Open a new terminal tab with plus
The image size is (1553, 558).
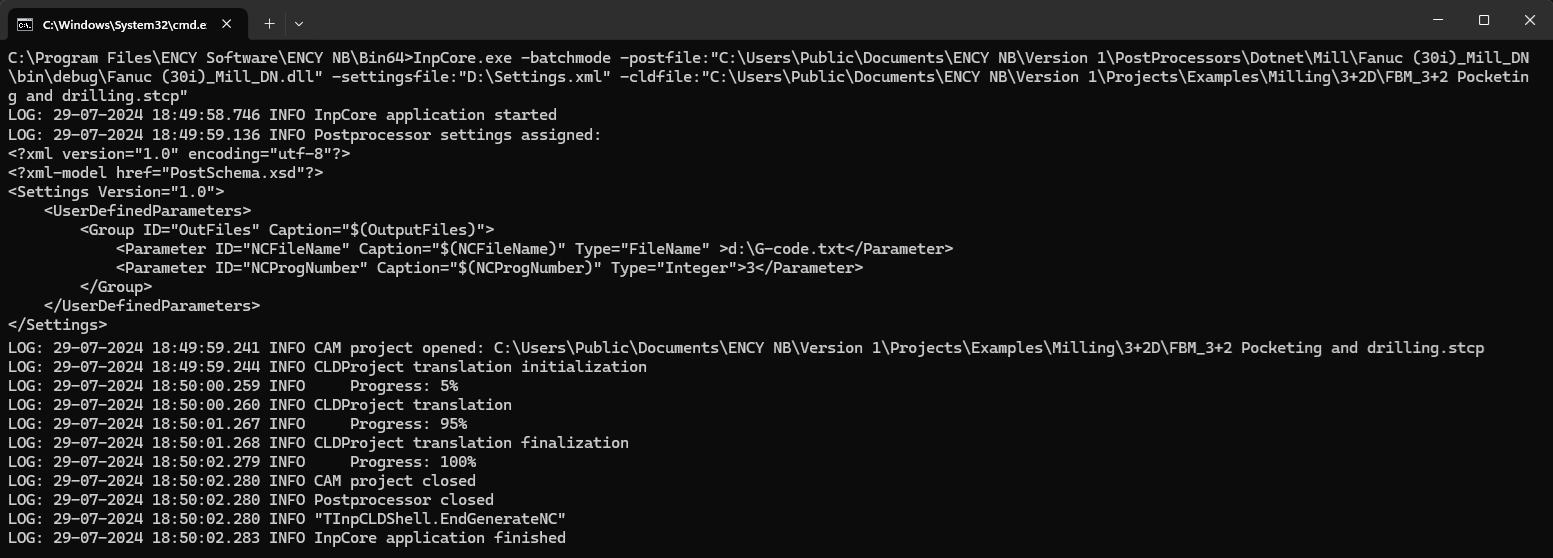pos(269,23)
